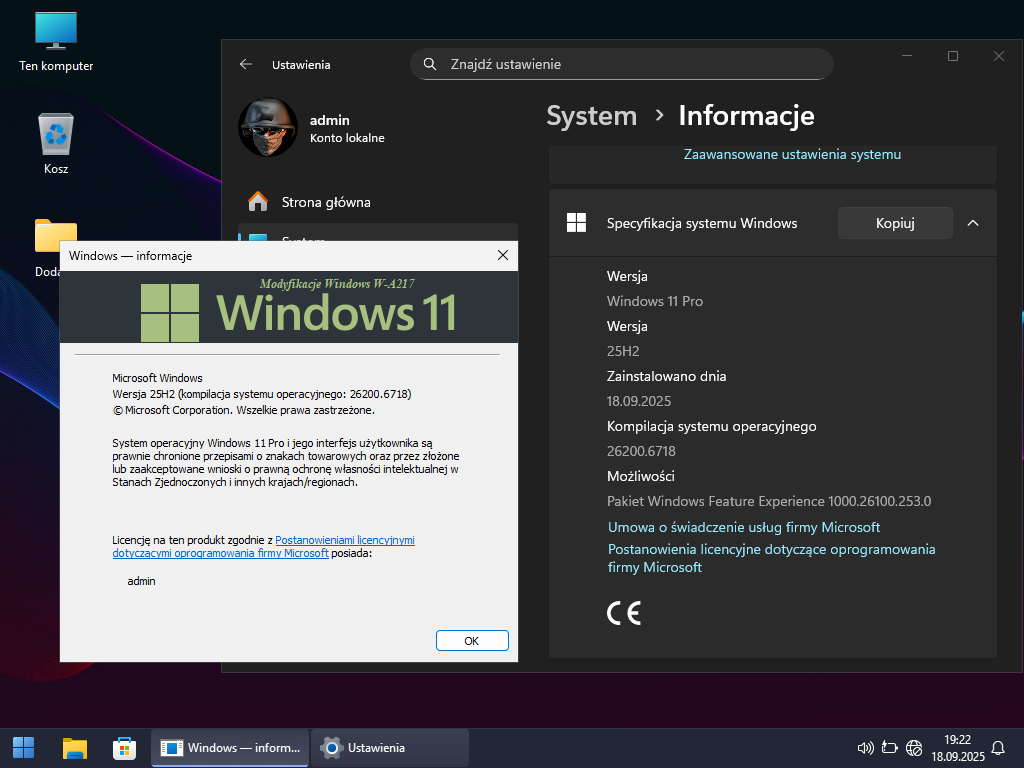This screenshot has width=1024, height=768.
Task: Click the Windows Start button
Action: tap(23, 747)
